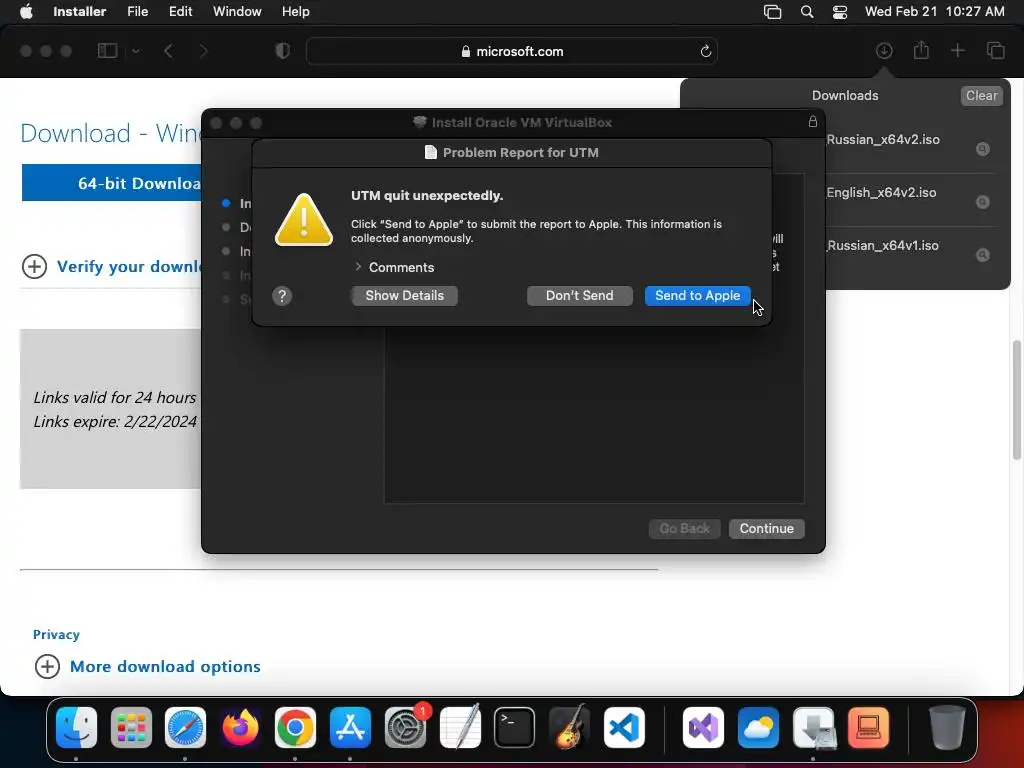This screenshot has height=768, width=1024.
Task: Open the Window menu
Action: (237, 11)
